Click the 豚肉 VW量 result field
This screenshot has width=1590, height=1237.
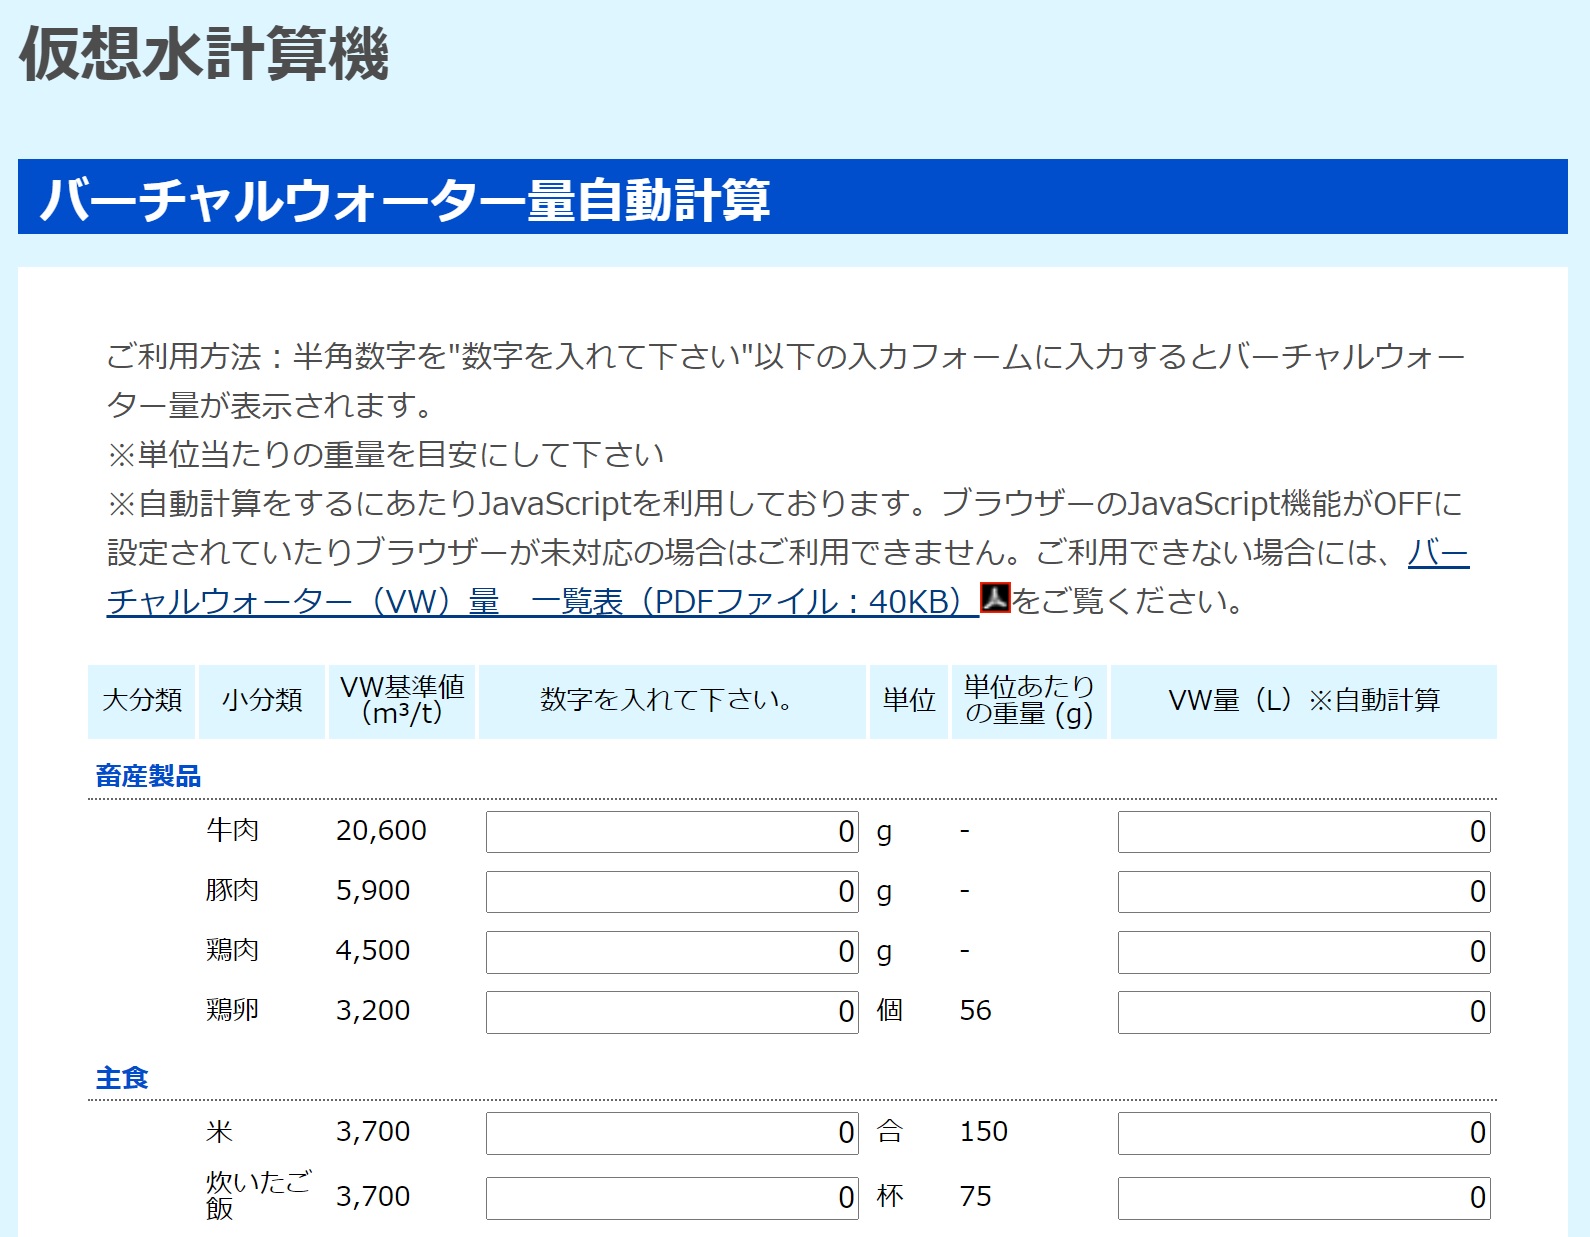pyautogui.click(x=1303, y=892)
